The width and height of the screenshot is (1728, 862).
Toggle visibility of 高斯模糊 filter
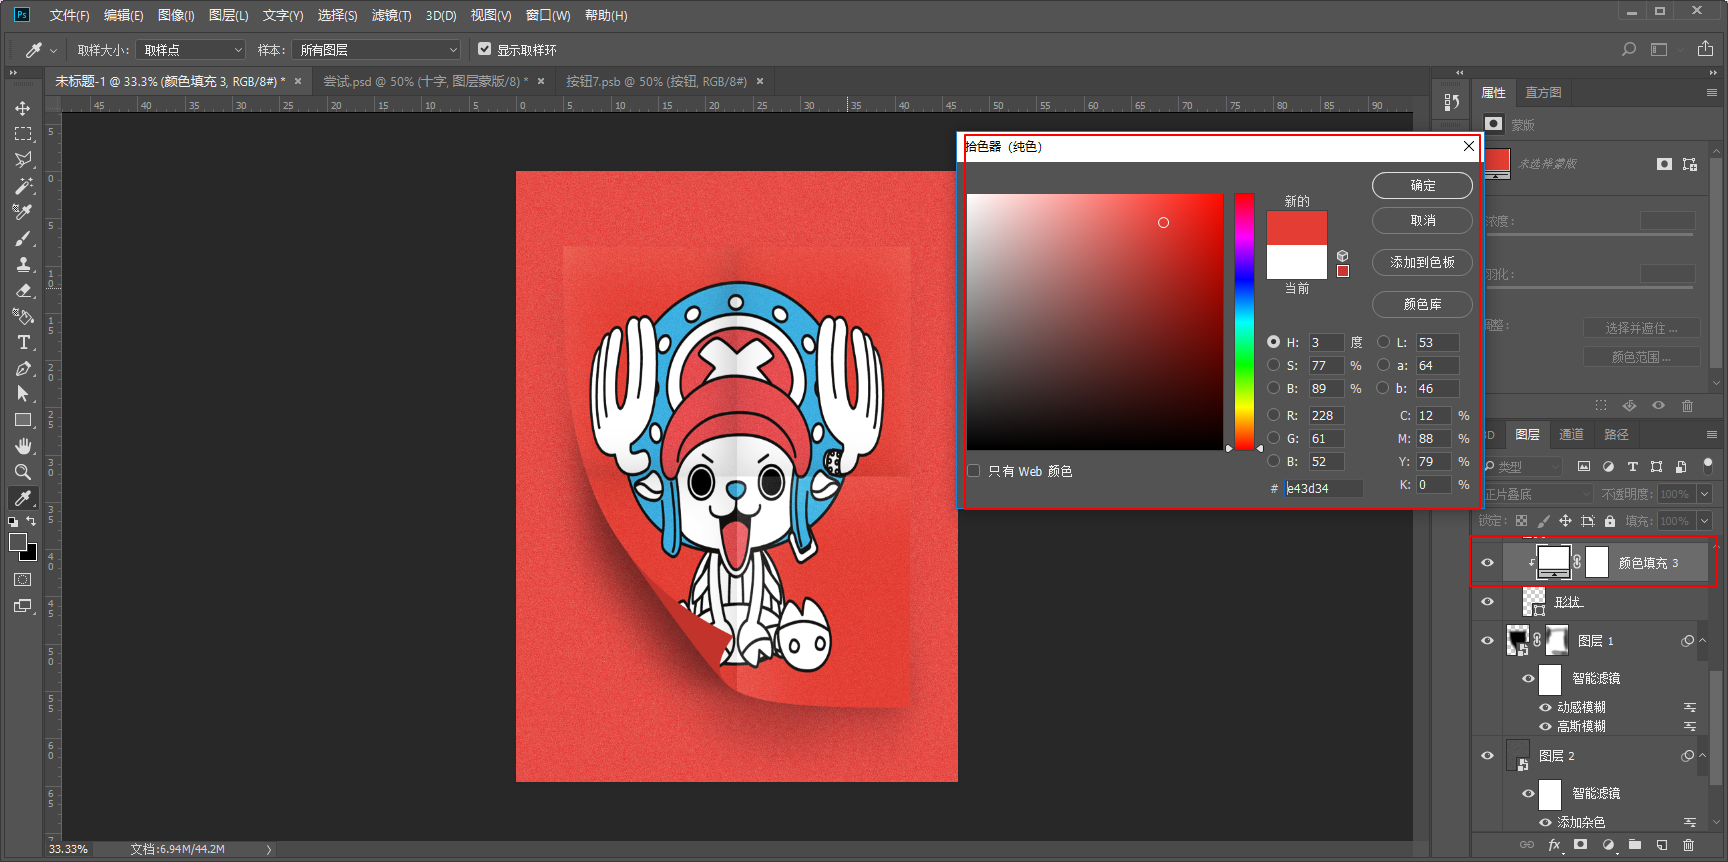tap(1545, 726)
